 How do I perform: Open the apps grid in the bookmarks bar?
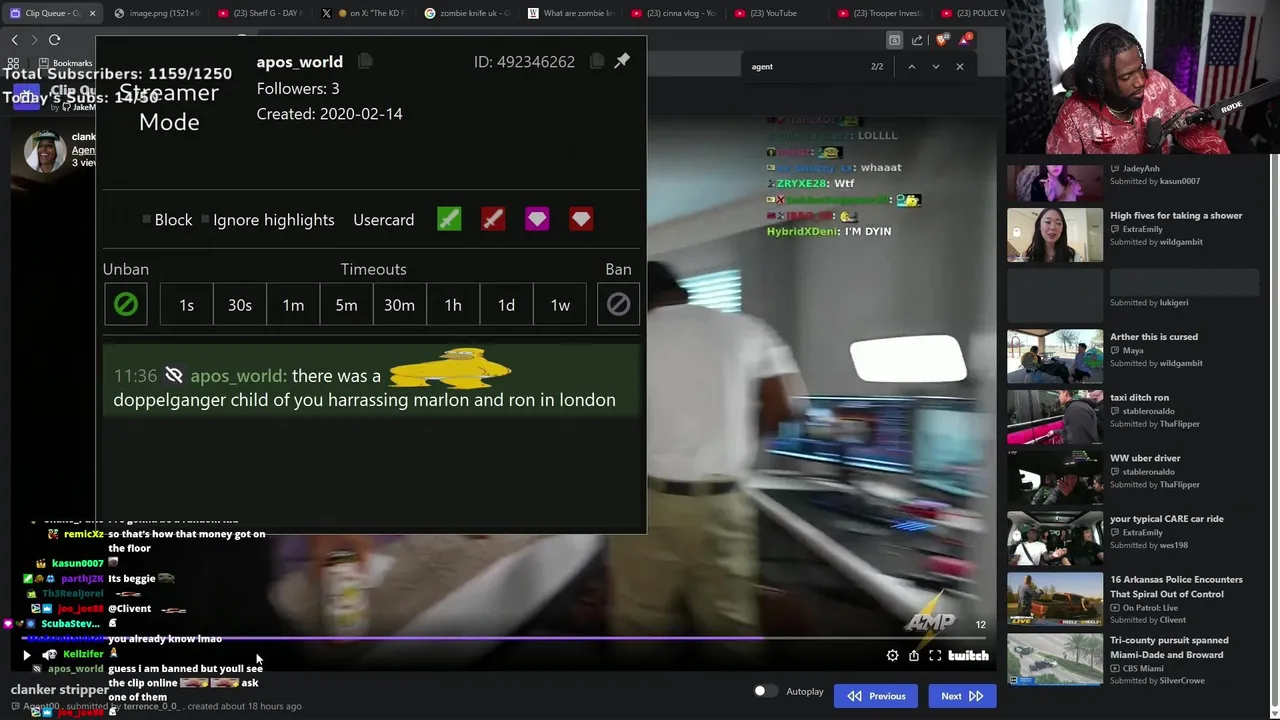pos(13,63)
